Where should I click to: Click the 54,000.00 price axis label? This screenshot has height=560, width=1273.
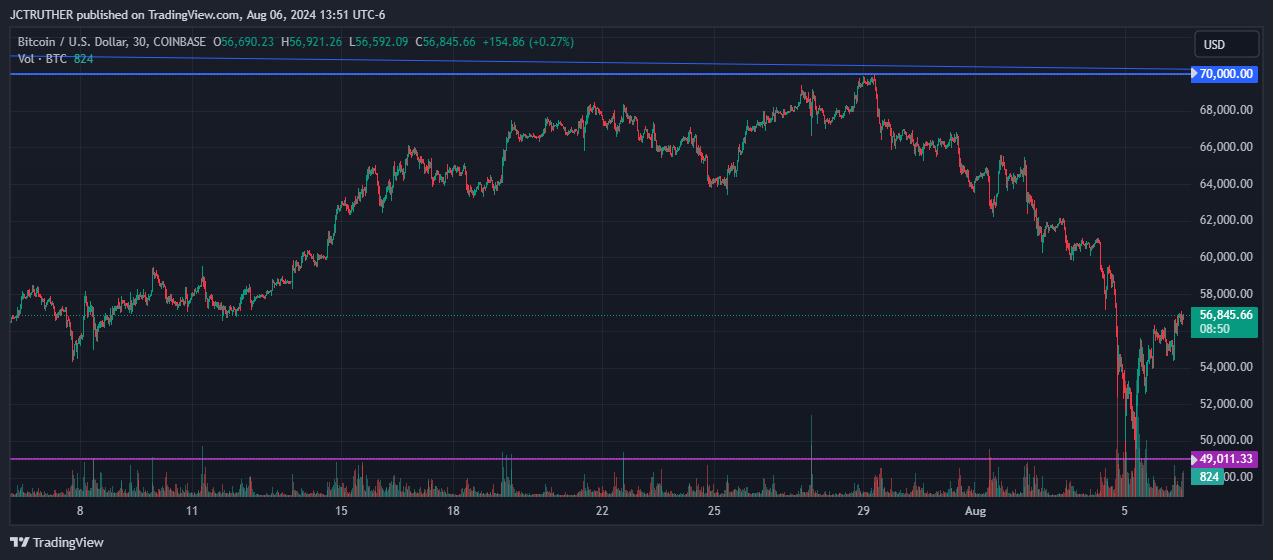[x=1226, y=367]
